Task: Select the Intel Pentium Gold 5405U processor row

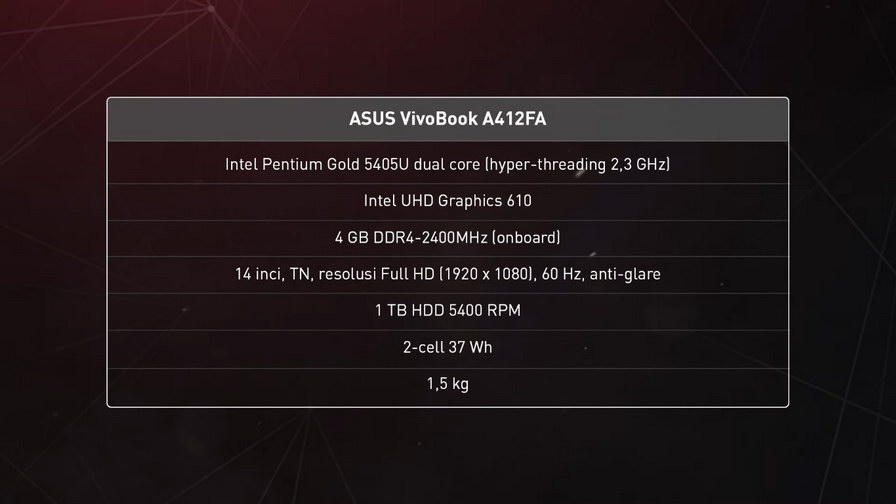Action: point(447,164)
